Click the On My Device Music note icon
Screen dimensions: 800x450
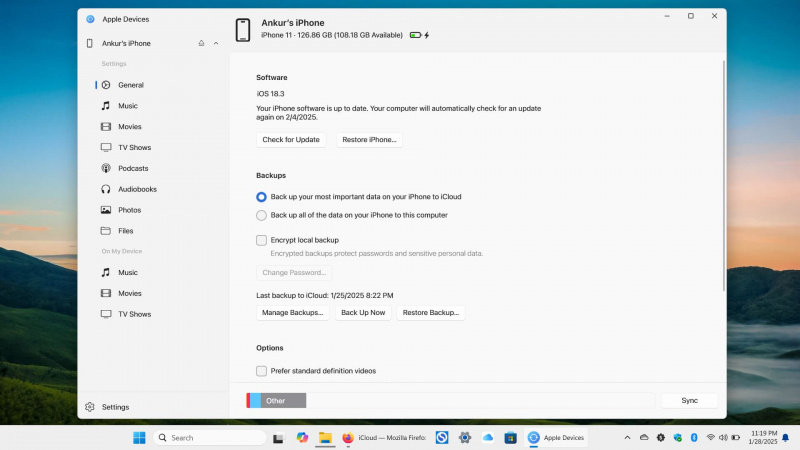pyautogui.click(x=106, y=272)
